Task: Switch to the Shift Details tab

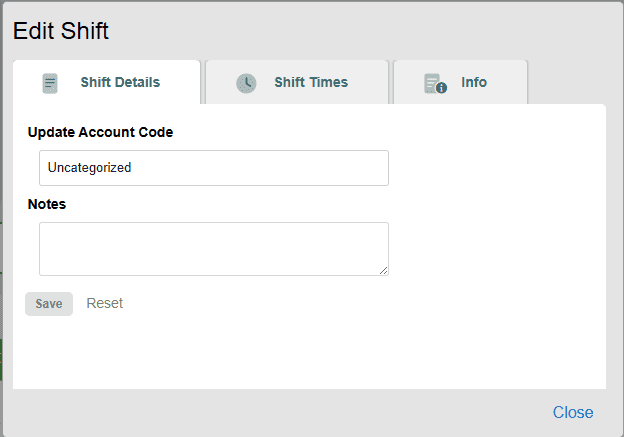Action: pyautogui.click(x=120, y=83)
